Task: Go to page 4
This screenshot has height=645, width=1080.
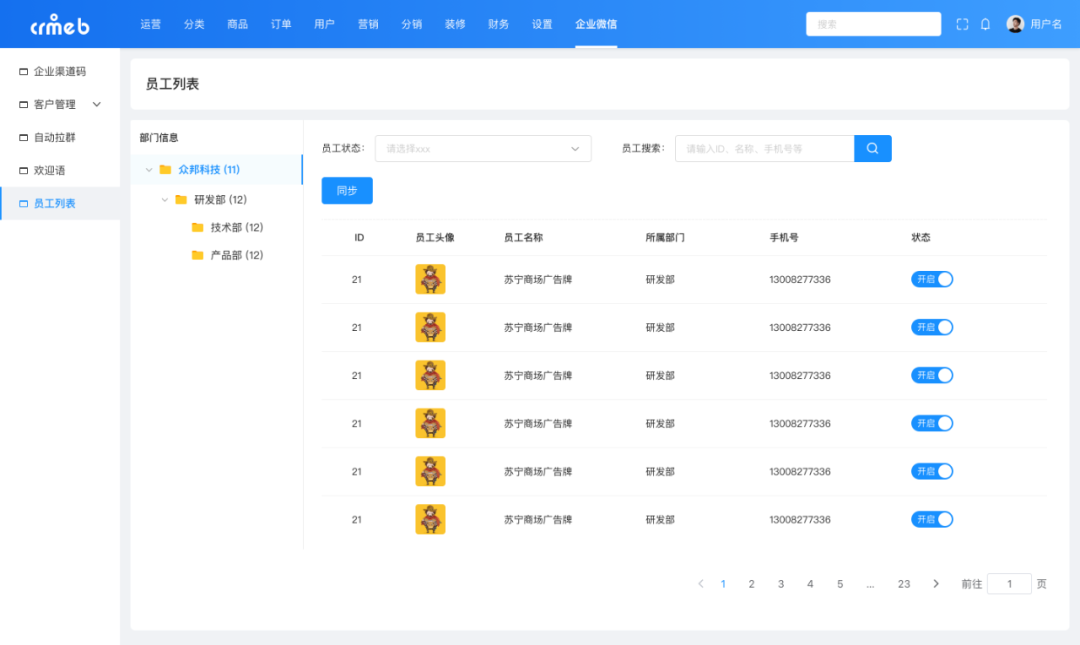Action: coord(810,584)
